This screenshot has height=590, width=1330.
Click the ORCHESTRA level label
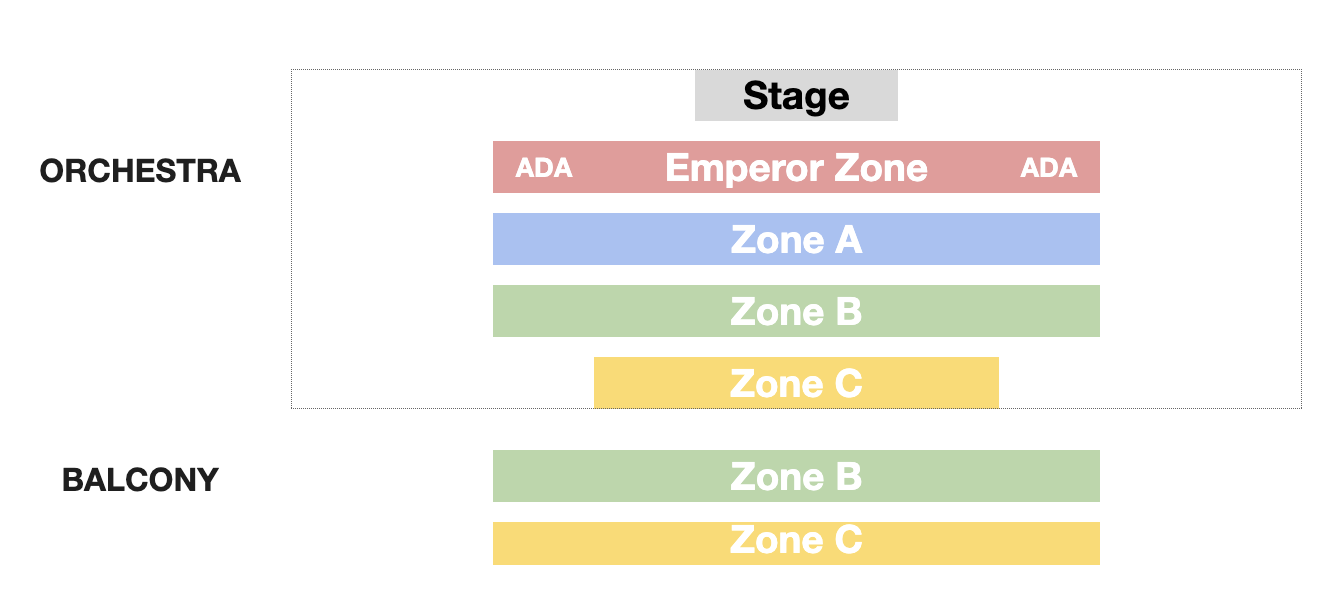140,171
